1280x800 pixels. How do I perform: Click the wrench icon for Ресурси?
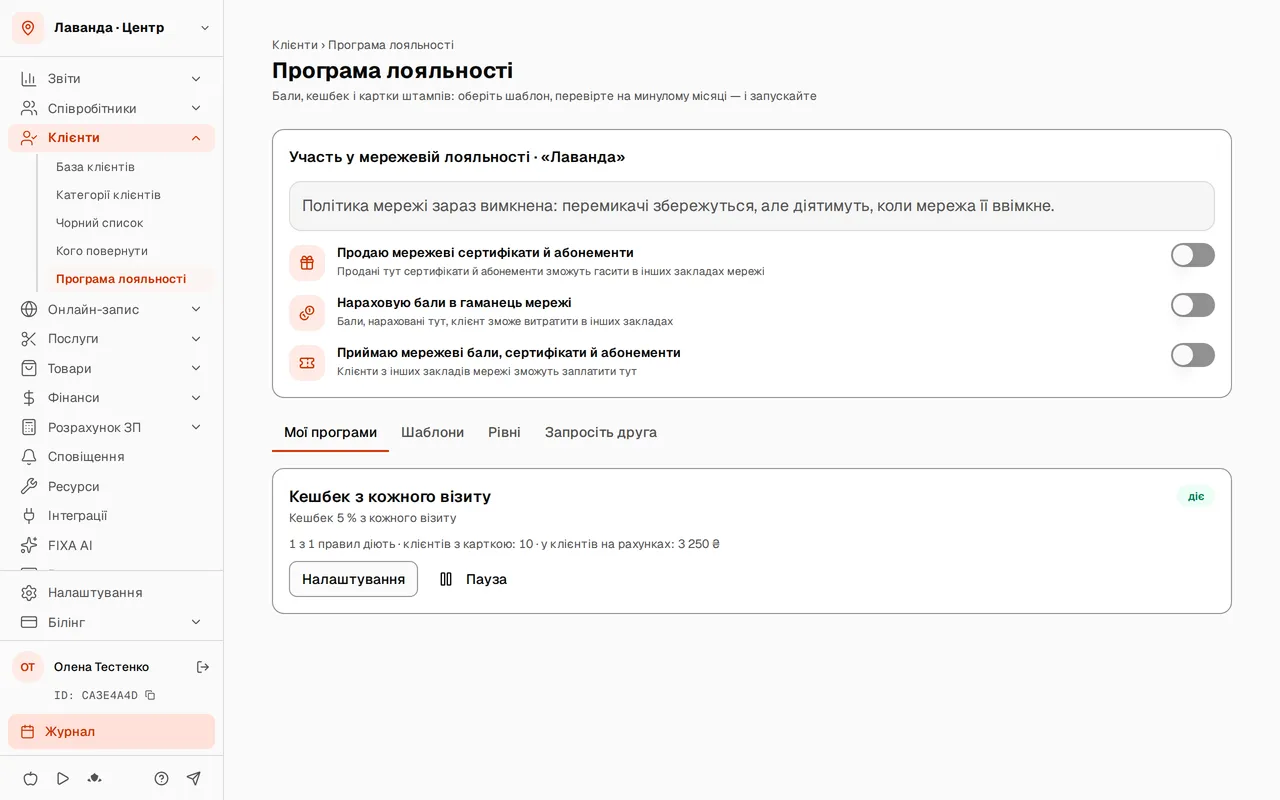tap(29, 487)
